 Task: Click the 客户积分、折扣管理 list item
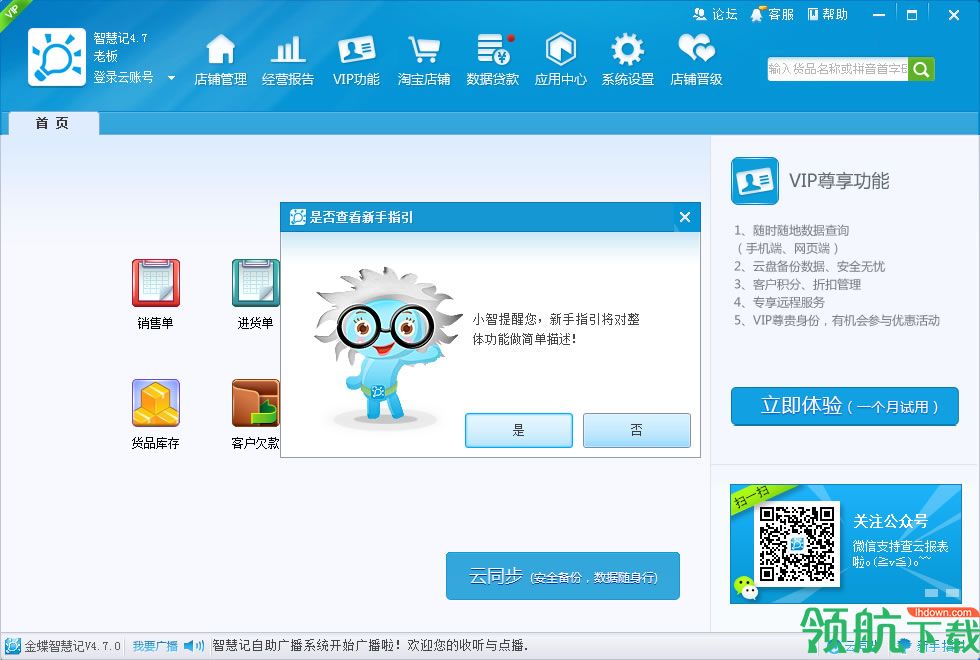tap(798, 284)
